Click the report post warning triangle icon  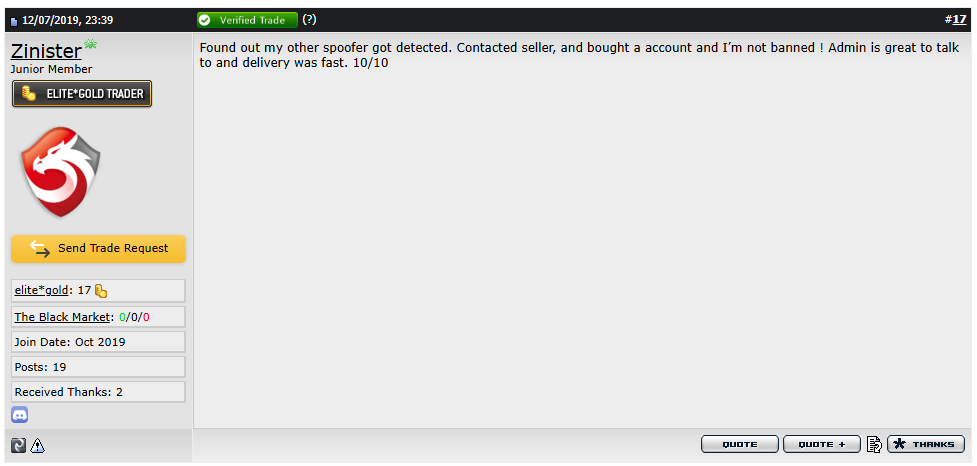tap(38, 446)
